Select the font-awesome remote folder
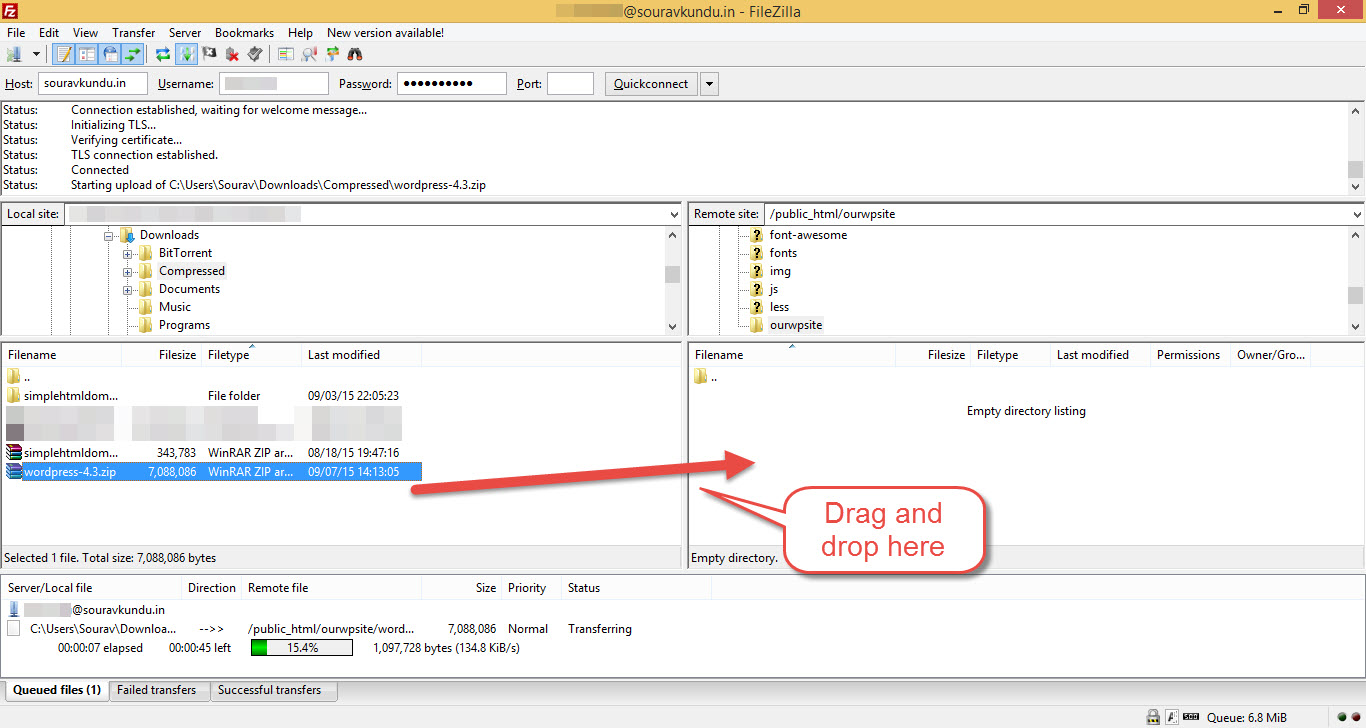 click(808, 235)
